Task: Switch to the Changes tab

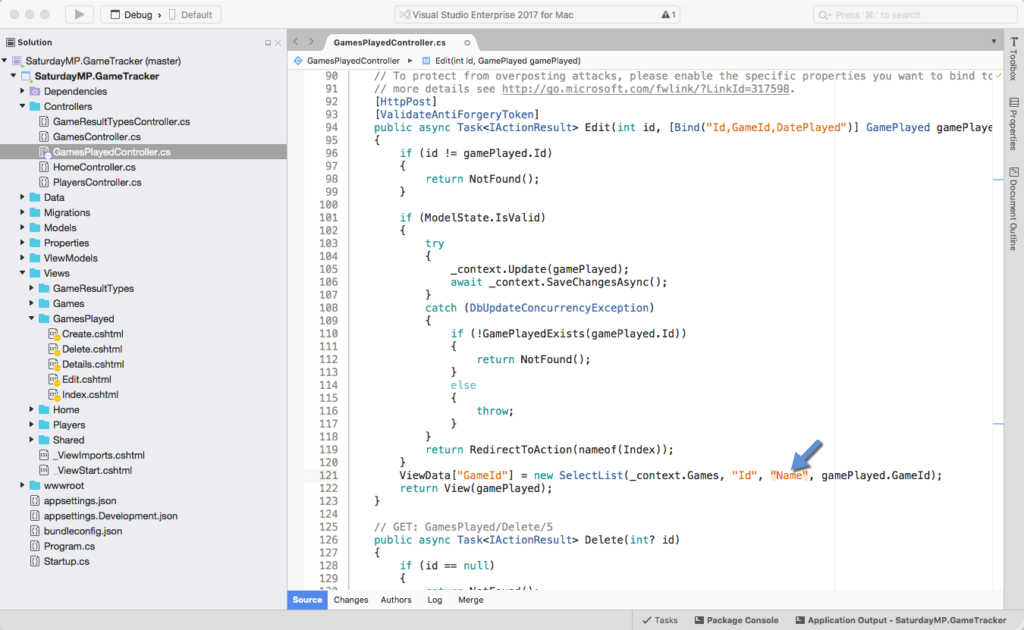Action: [352, 599]
